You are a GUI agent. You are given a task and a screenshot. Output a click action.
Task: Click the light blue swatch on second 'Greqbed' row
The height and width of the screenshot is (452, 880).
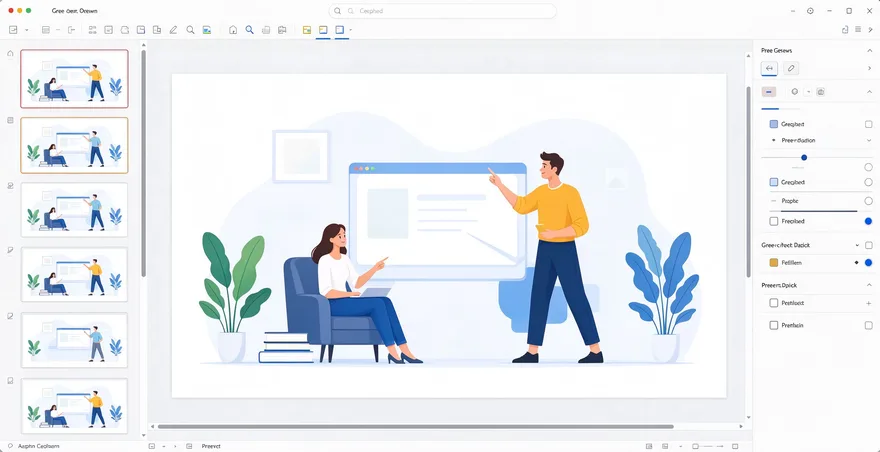[x=773, y=182]
